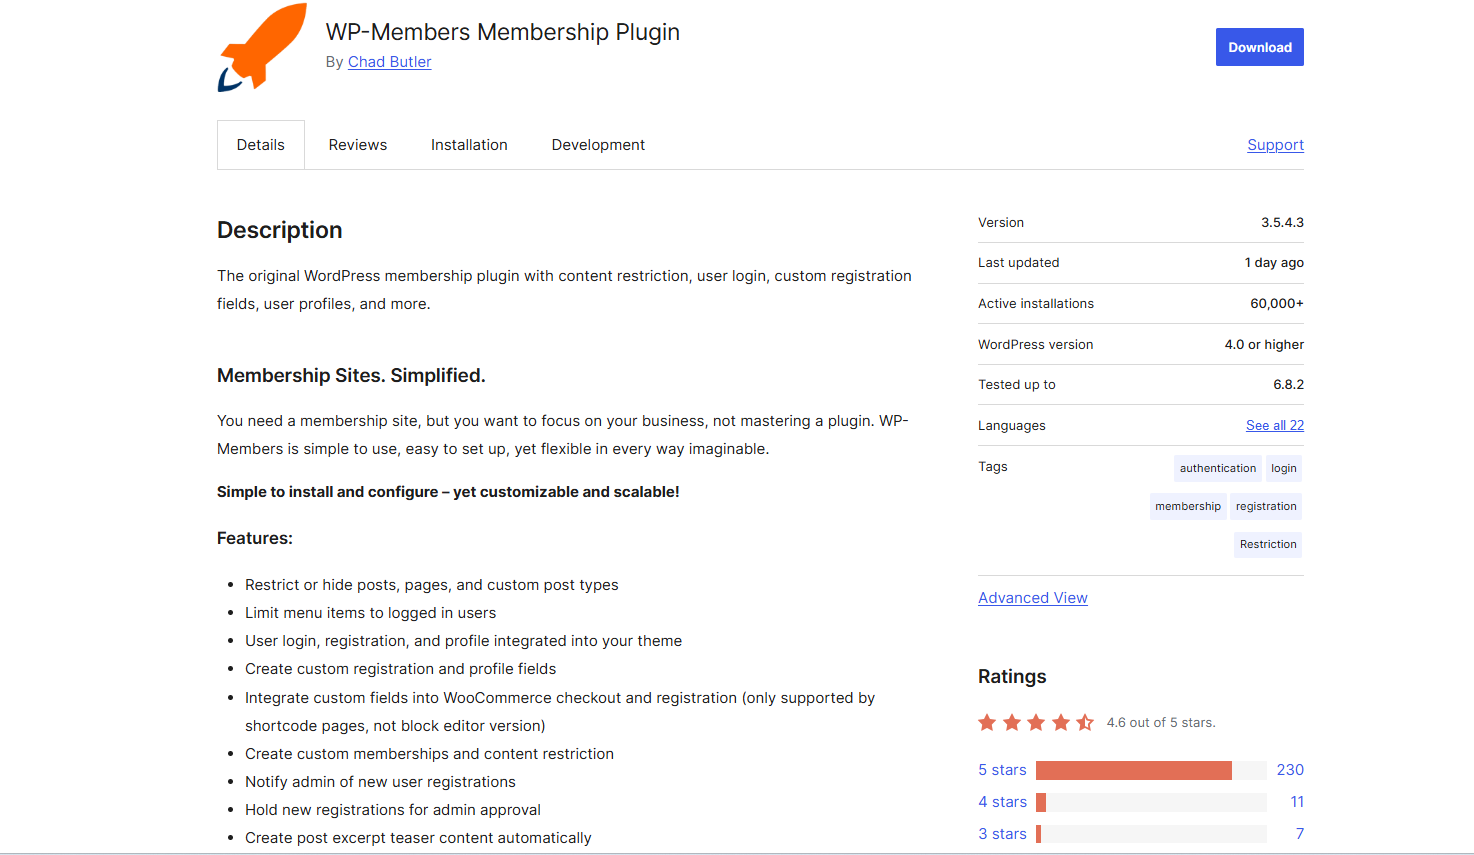
Task: Click the Ratings heading
Action: pyautogui.click(x=1012, y=677)
